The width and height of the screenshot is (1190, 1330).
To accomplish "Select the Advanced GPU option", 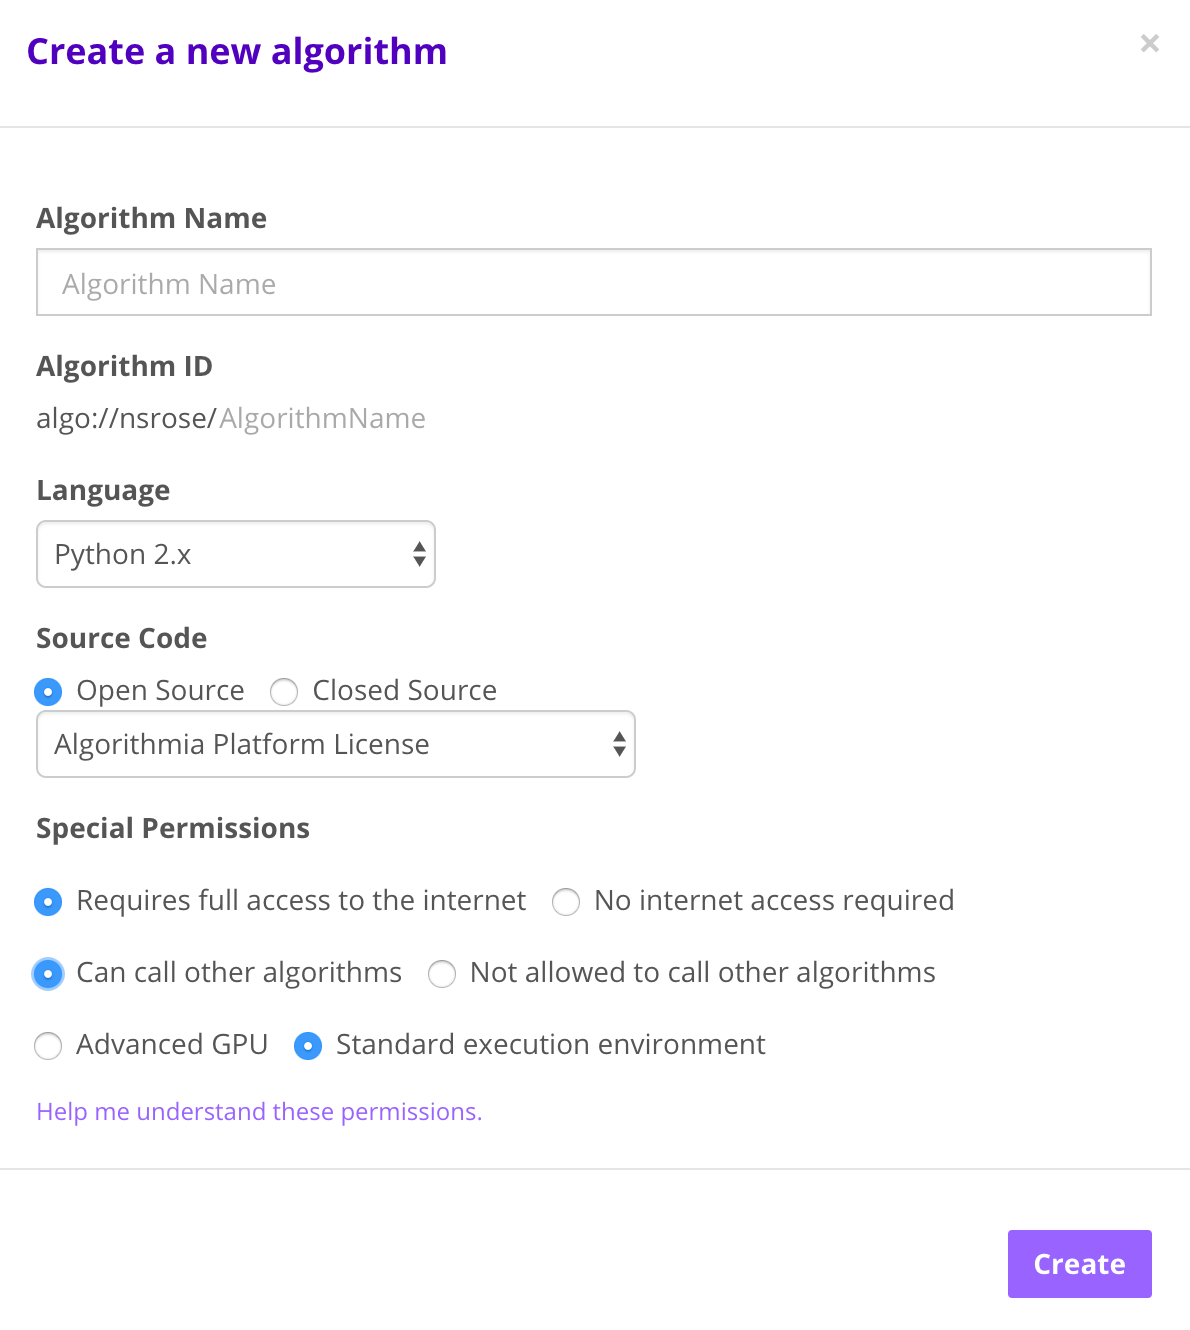I will click(x=48, y=1045).
